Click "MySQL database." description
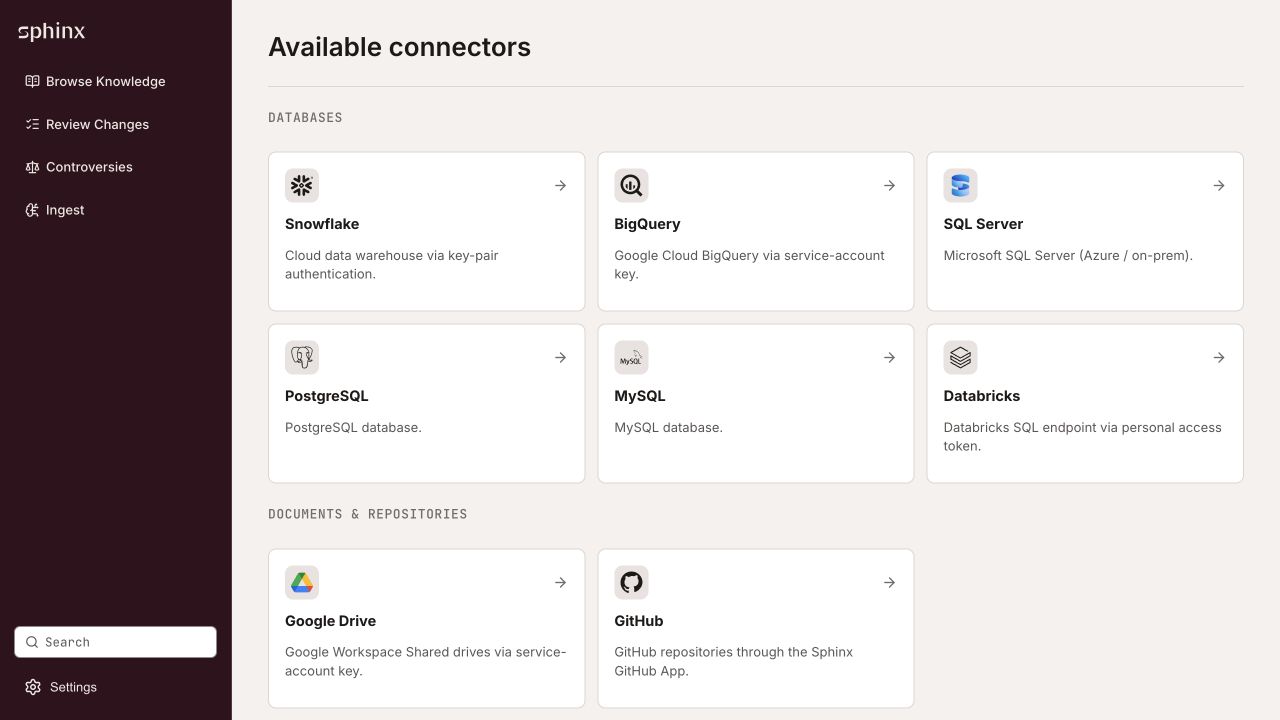The image size is (1280, 720). click(668, 427)
